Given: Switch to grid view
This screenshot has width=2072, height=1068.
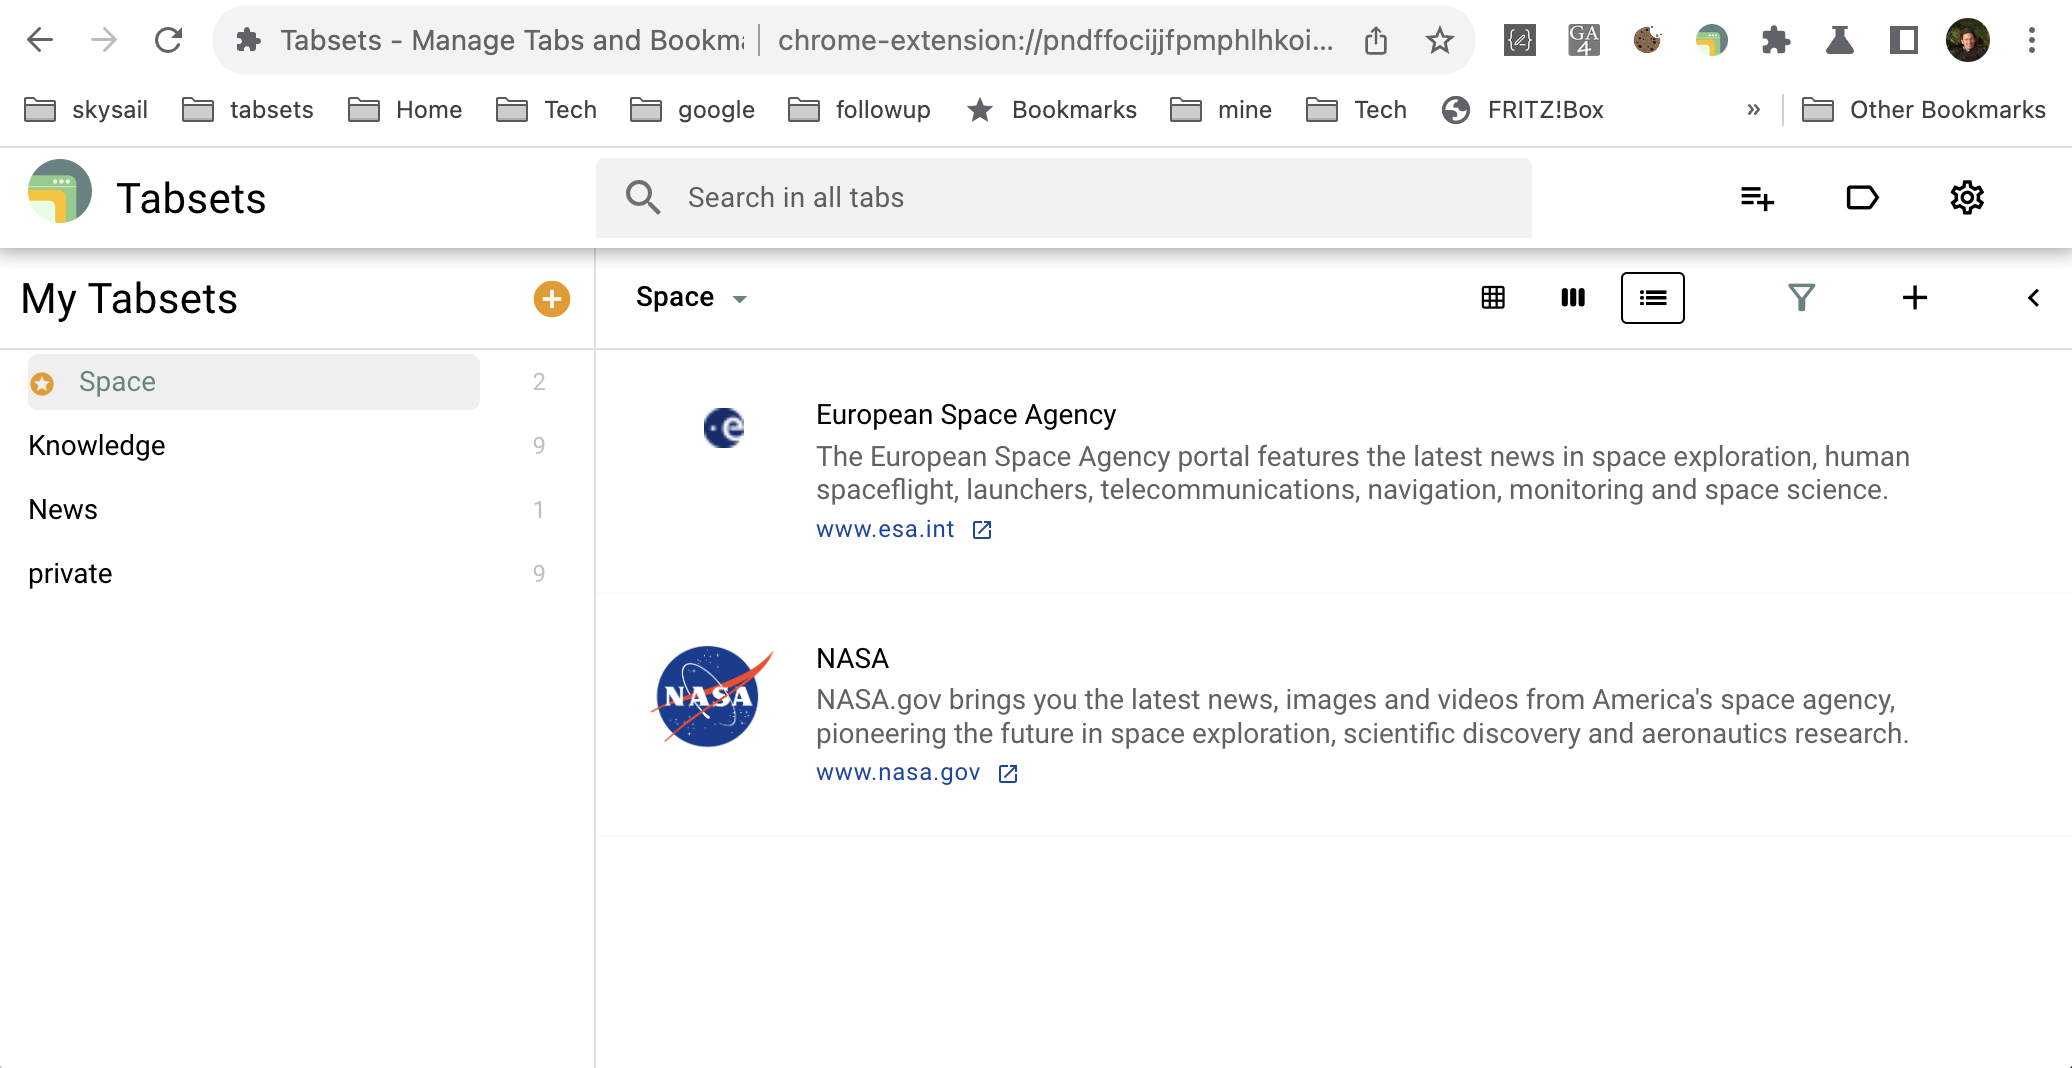Looking at the screenshot, I should point(1493,298).
